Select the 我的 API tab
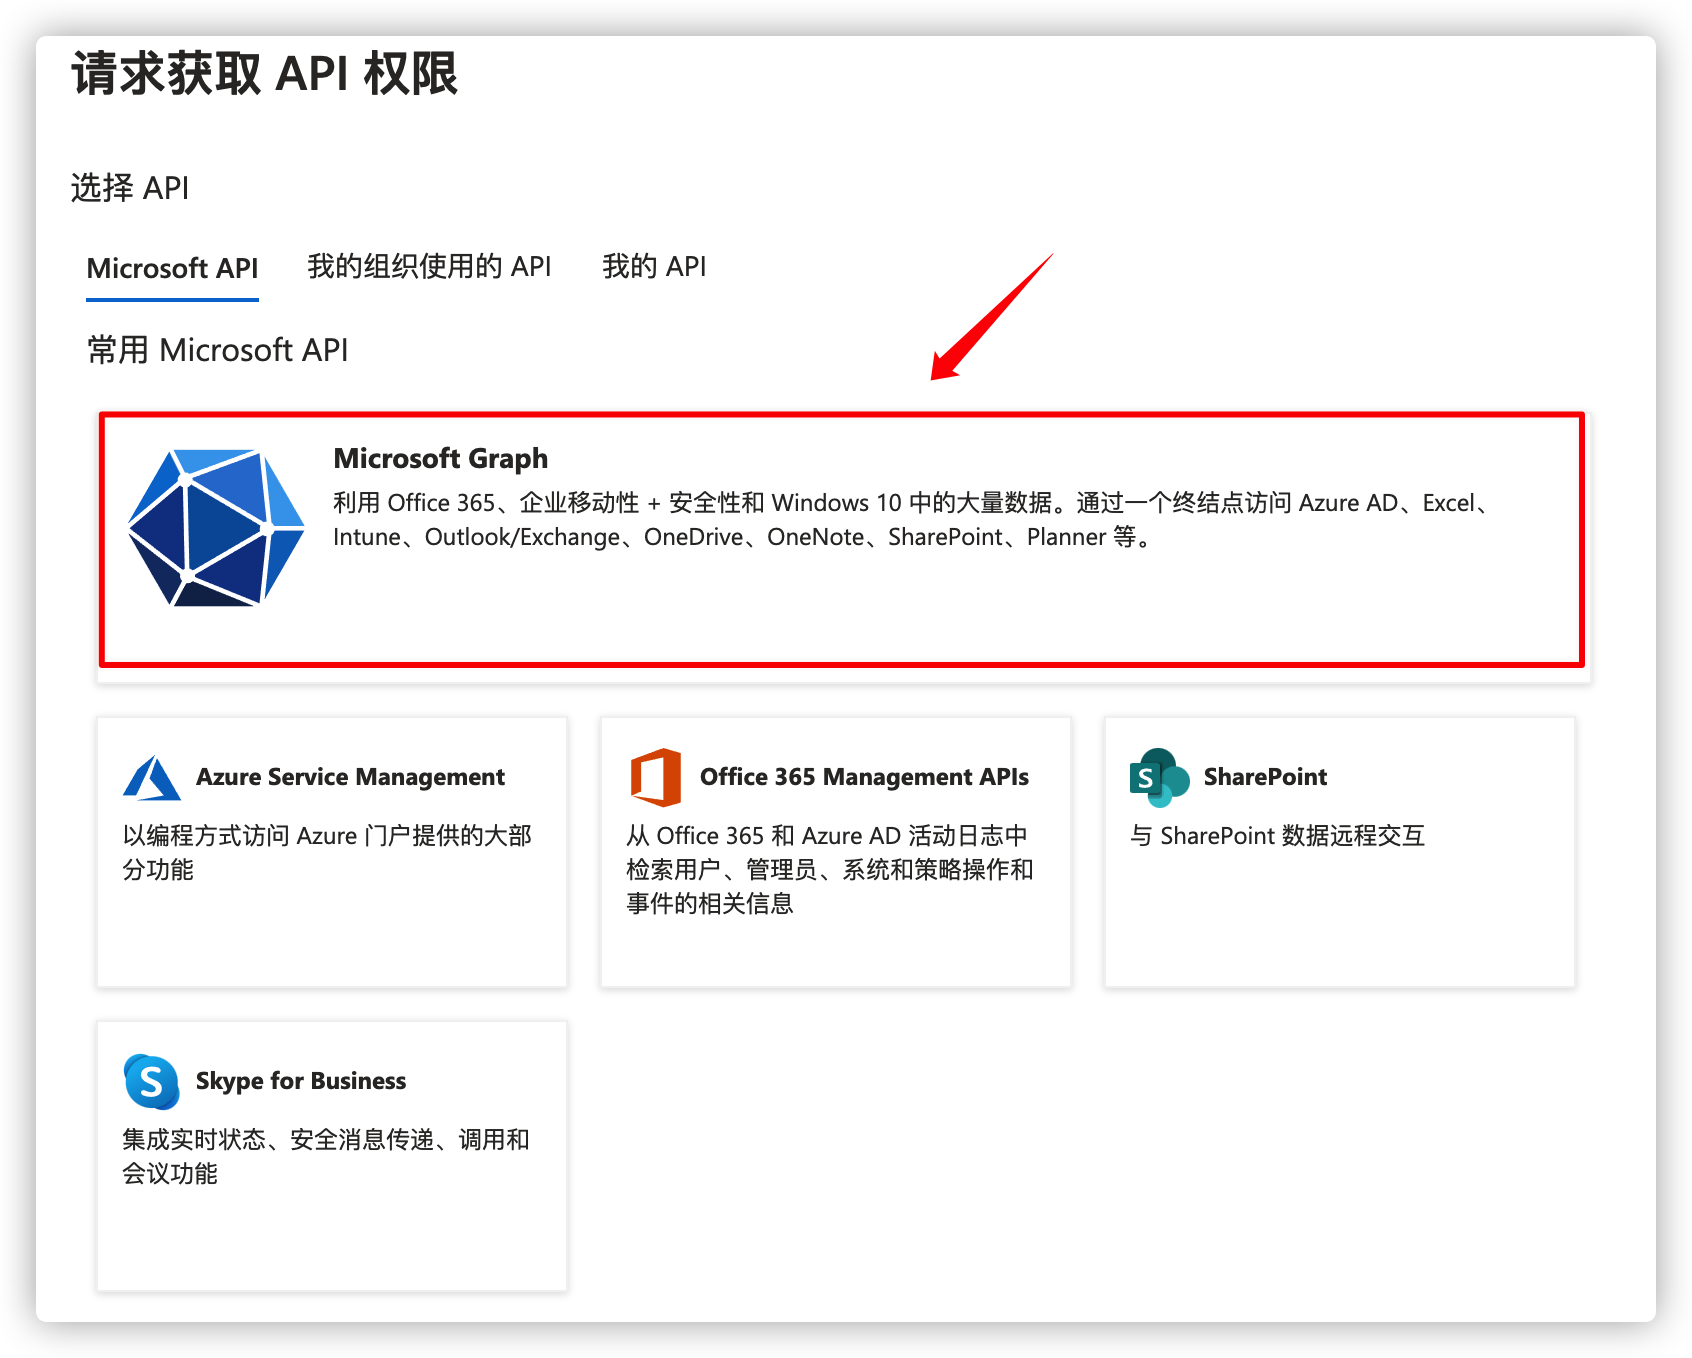 [654, 267]
